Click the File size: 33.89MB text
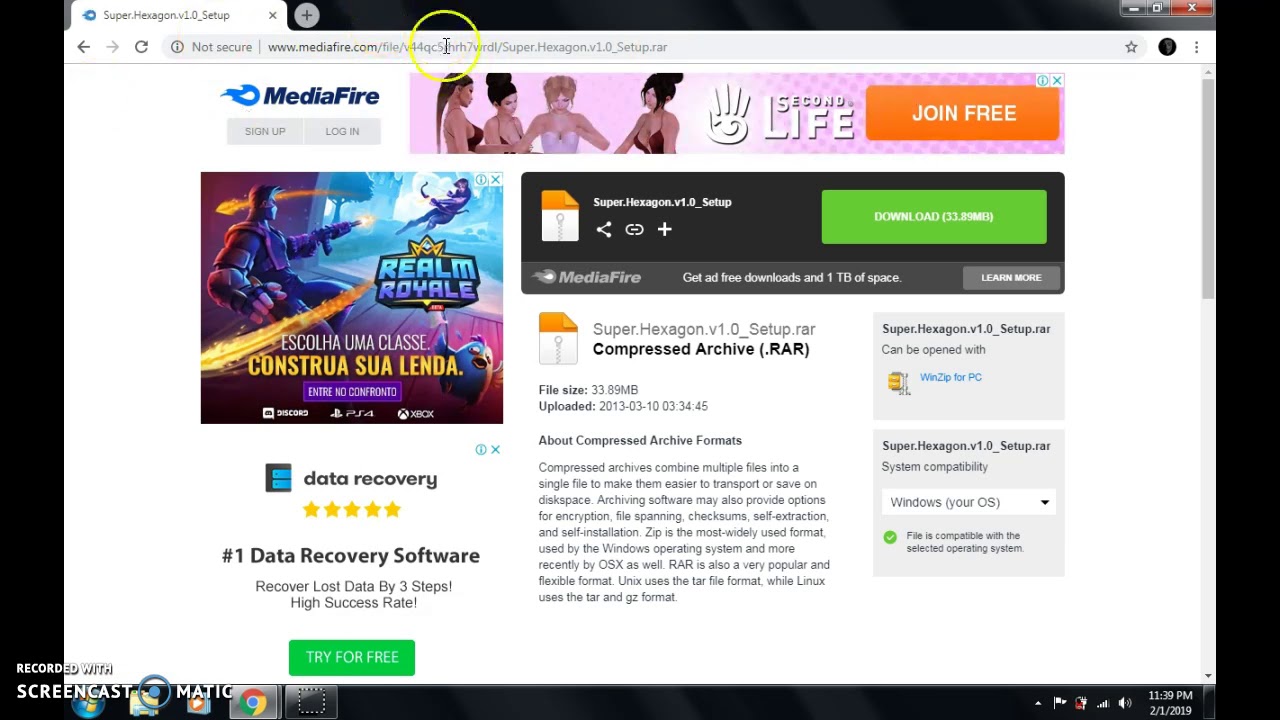The height and width of the screenshot is (720, 1280). click(588, 390)
